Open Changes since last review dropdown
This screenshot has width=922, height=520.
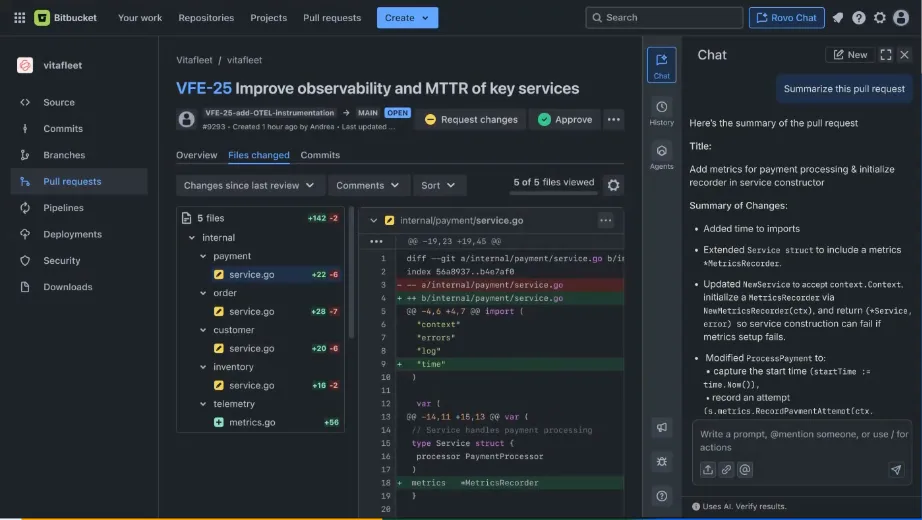click(249, 185)
